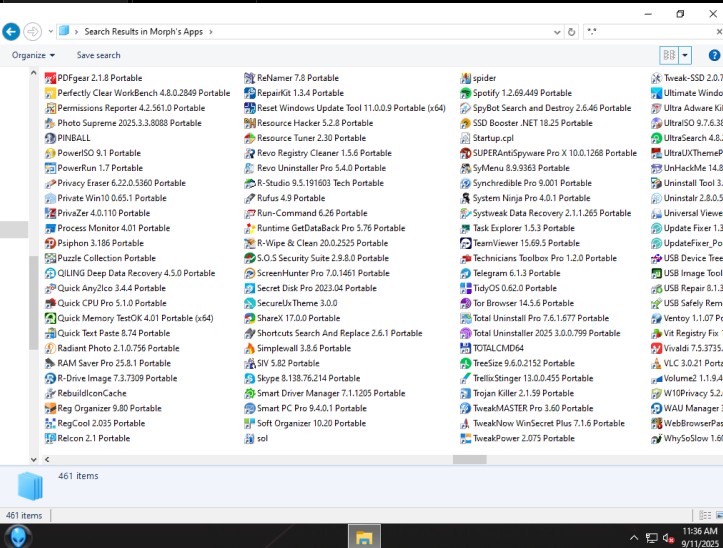The height and width of the screenshot is (548, 723).
Task: Click the network tray icon
Action: [x=651, y=537]
